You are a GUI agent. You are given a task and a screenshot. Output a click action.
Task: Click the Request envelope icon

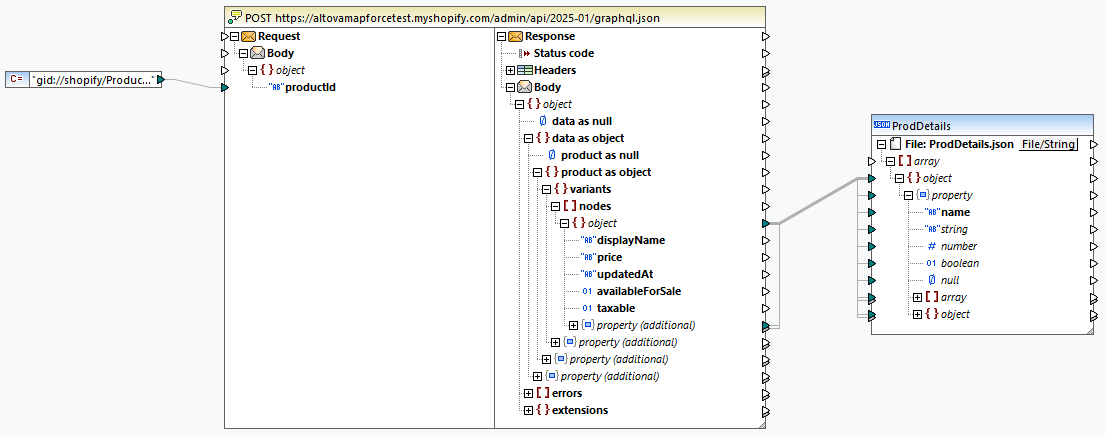click(x=250, y=37)
